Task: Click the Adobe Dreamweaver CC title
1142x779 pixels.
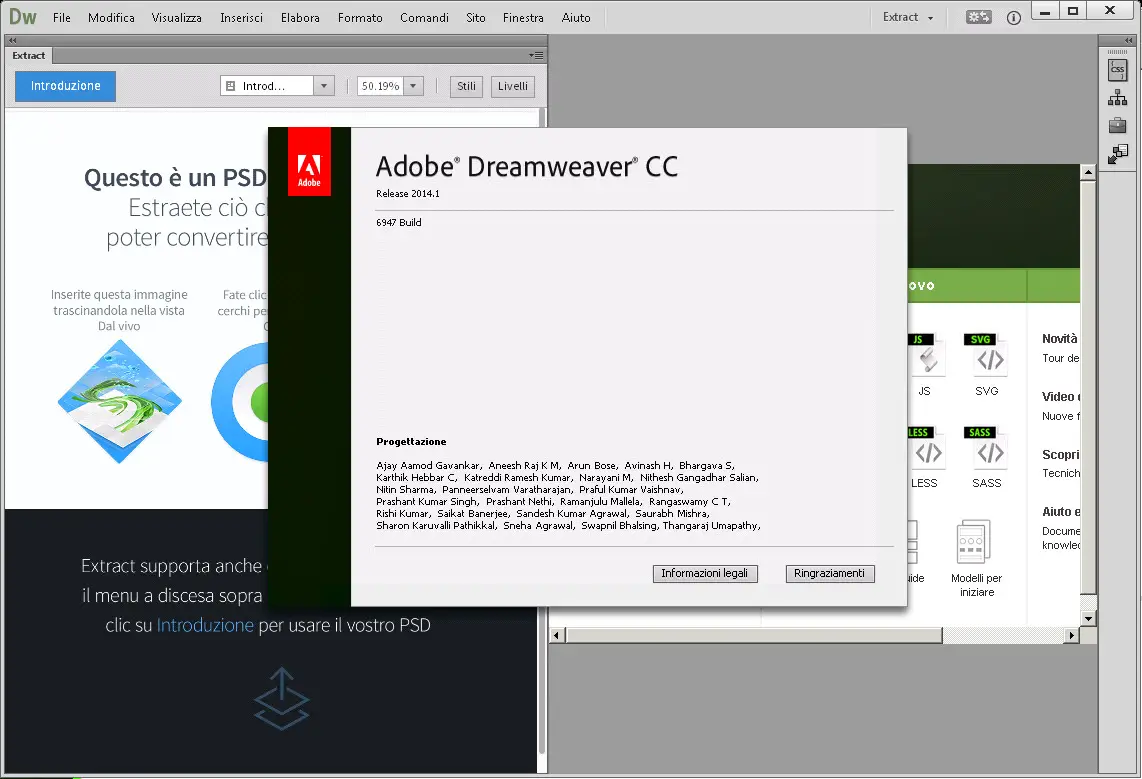Action: pyautogui.click(x=527, y=167)
